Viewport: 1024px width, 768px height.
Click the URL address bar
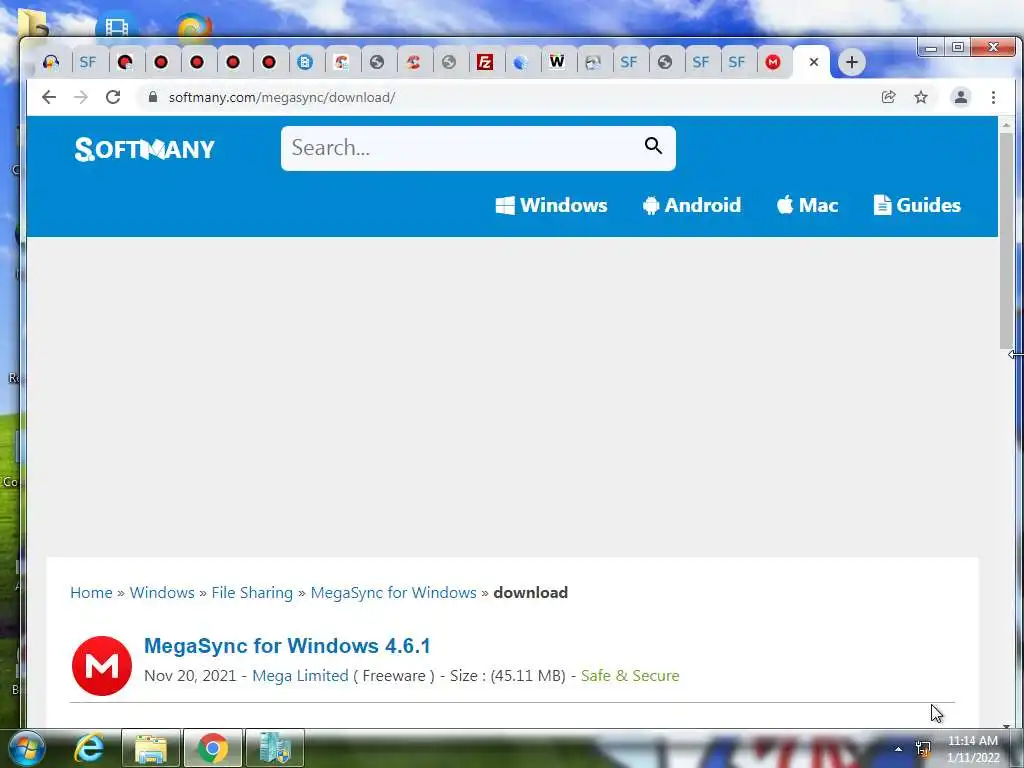pyautogui.click(x=509, y=97)
